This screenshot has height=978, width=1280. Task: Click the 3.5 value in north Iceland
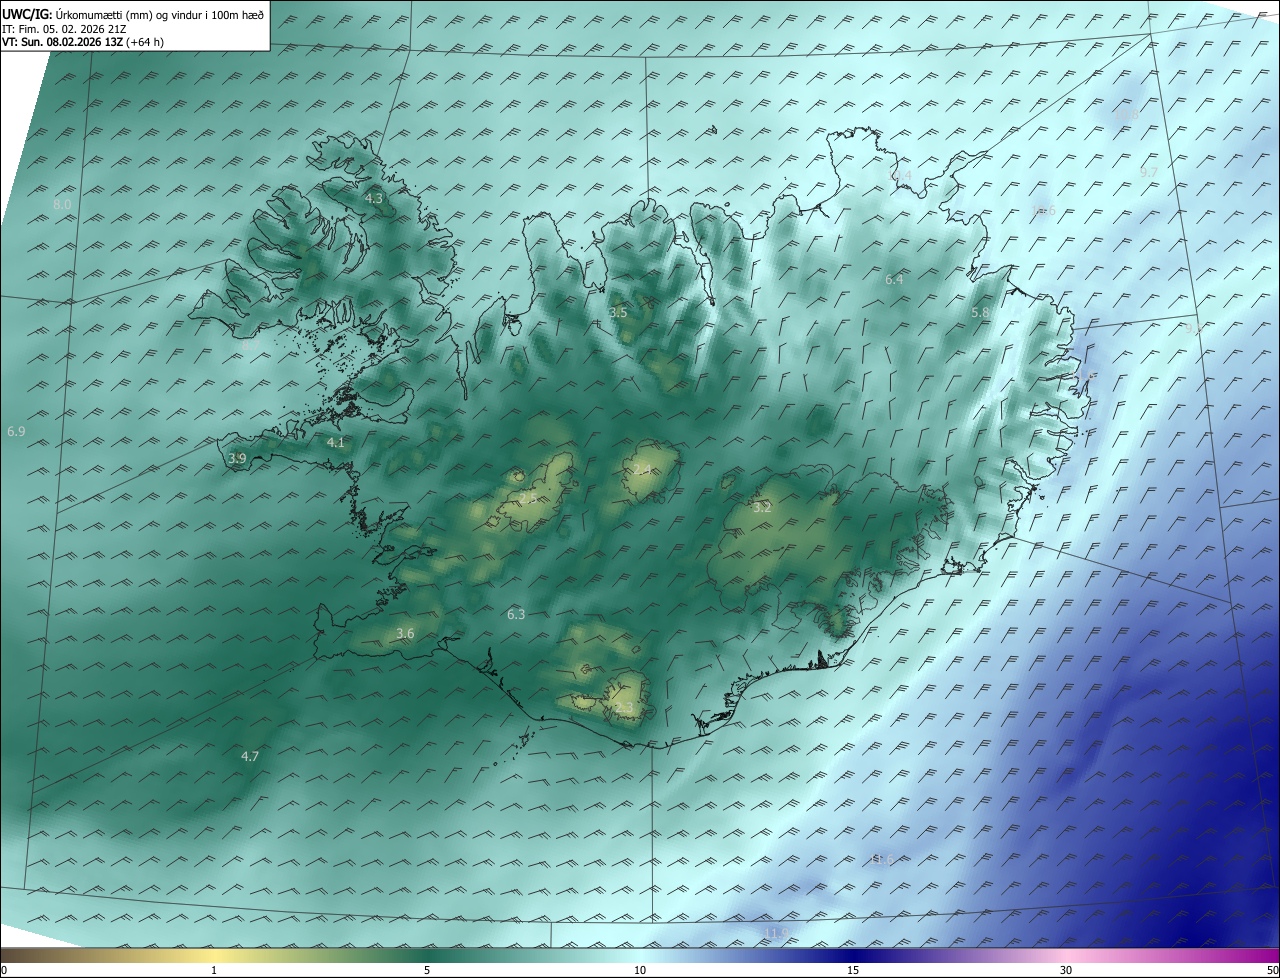point(618,313)
